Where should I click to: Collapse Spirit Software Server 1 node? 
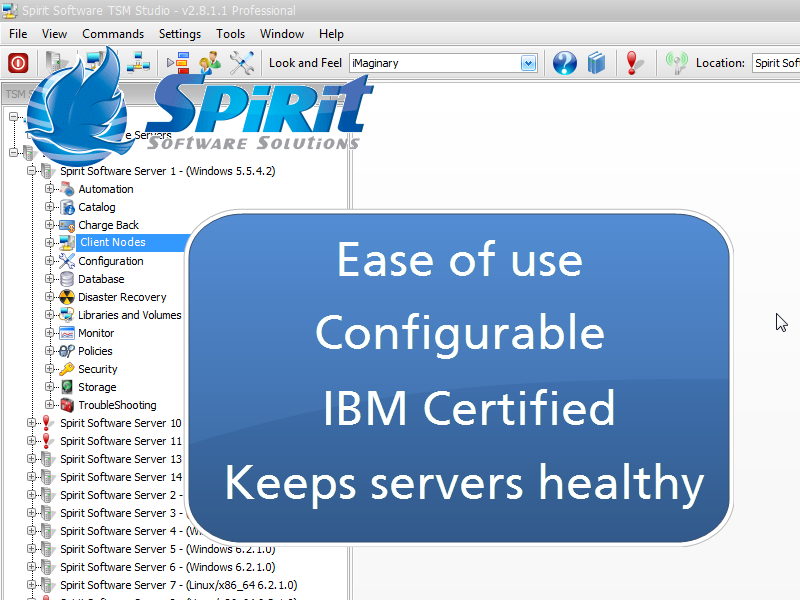(32, 170)
